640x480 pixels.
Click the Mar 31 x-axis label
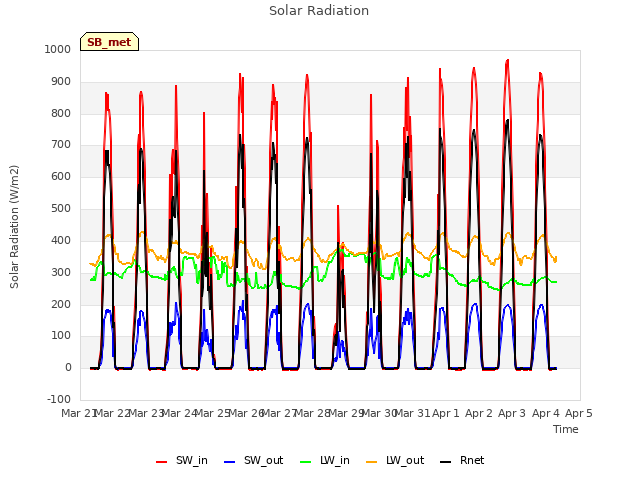pos(412,413)
